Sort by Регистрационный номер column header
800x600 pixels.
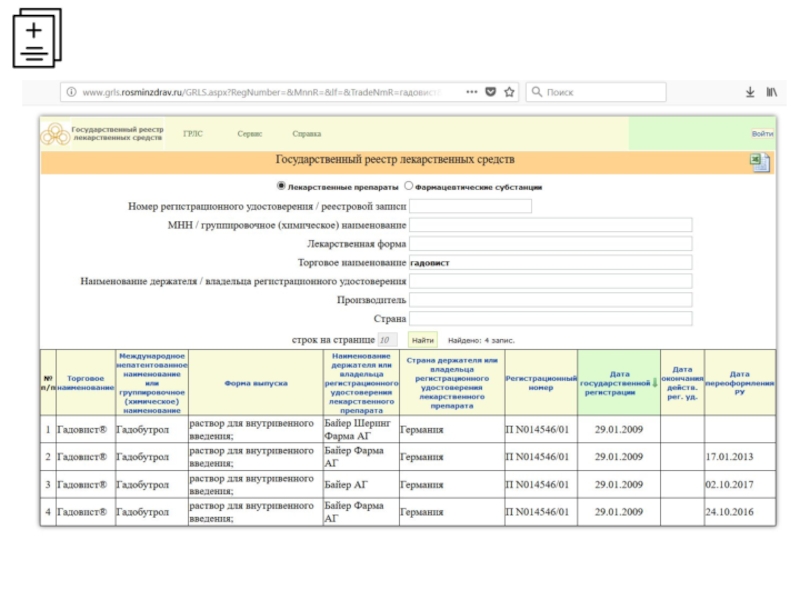tap(541, 382)
